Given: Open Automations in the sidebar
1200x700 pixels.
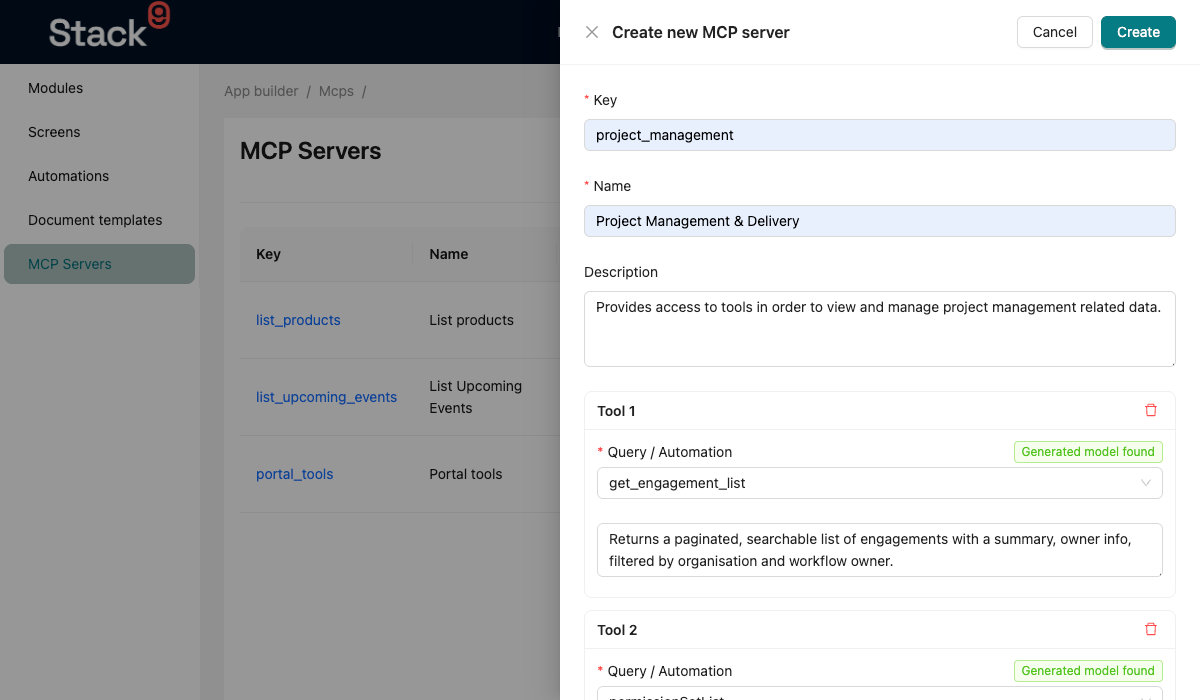Looking at the screenshot, I should point(99,176).
